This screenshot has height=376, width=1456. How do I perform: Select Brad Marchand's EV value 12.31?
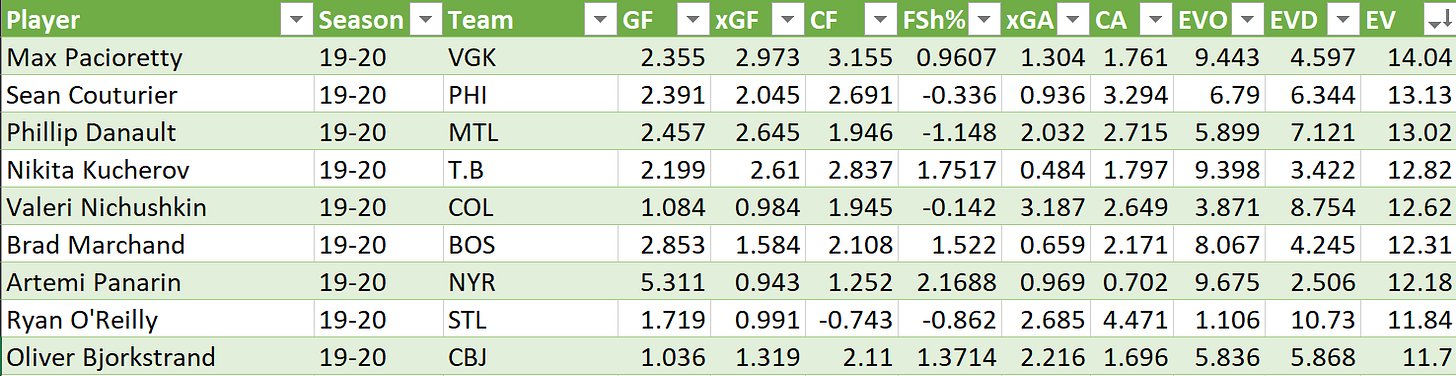1409,245
